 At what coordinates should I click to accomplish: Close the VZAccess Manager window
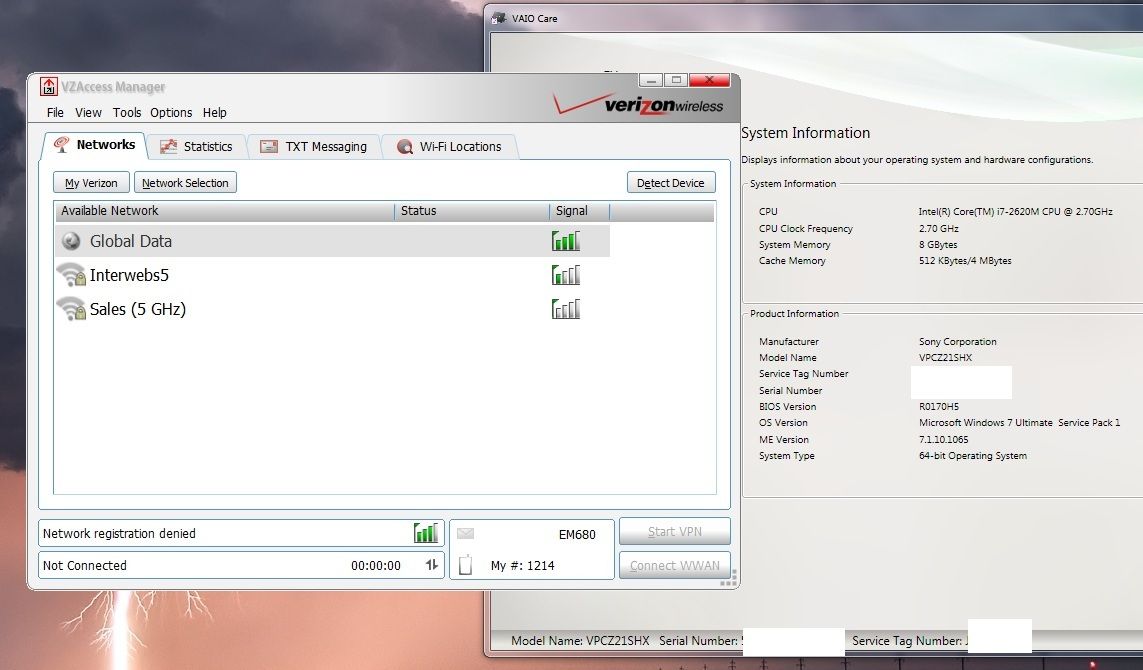tap(709, 80)
